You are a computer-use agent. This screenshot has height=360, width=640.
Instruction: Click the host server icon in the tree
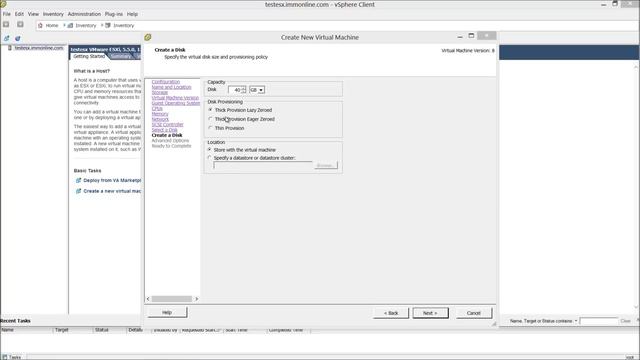(x=10, y=48)
